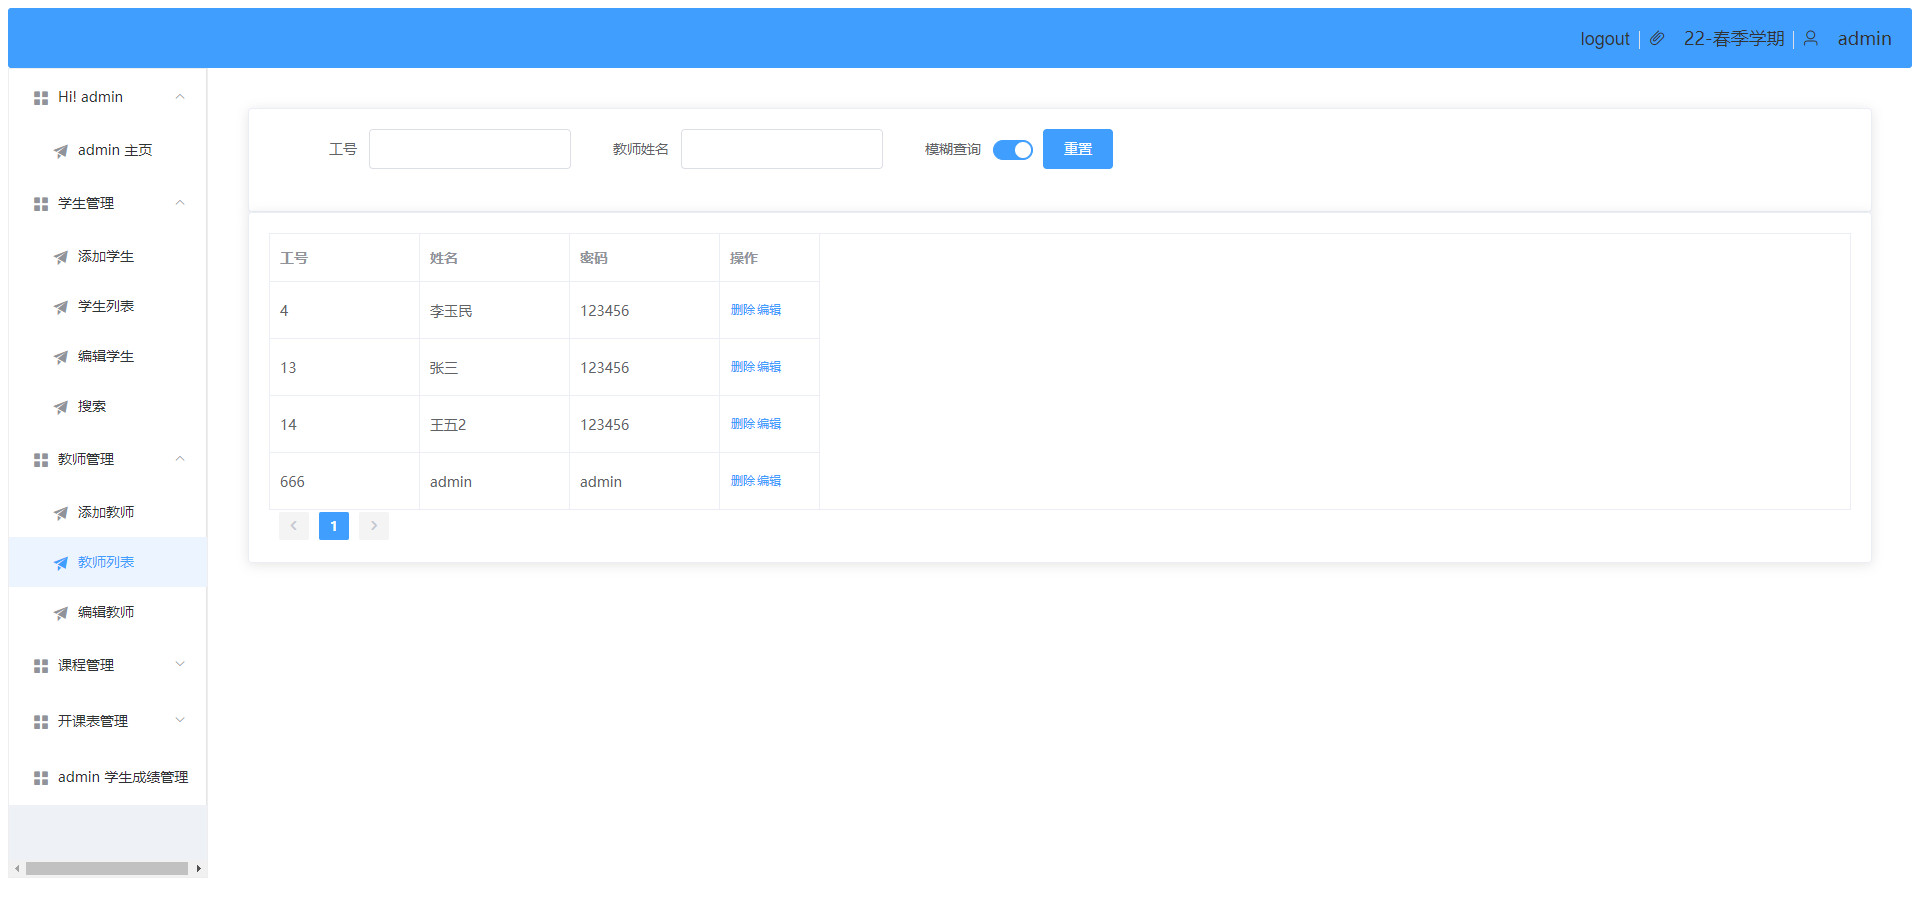Viewport: 1920px width, 911px height.
Task: Expand the 课程管理 section chevron
Action: pos(180,664)
